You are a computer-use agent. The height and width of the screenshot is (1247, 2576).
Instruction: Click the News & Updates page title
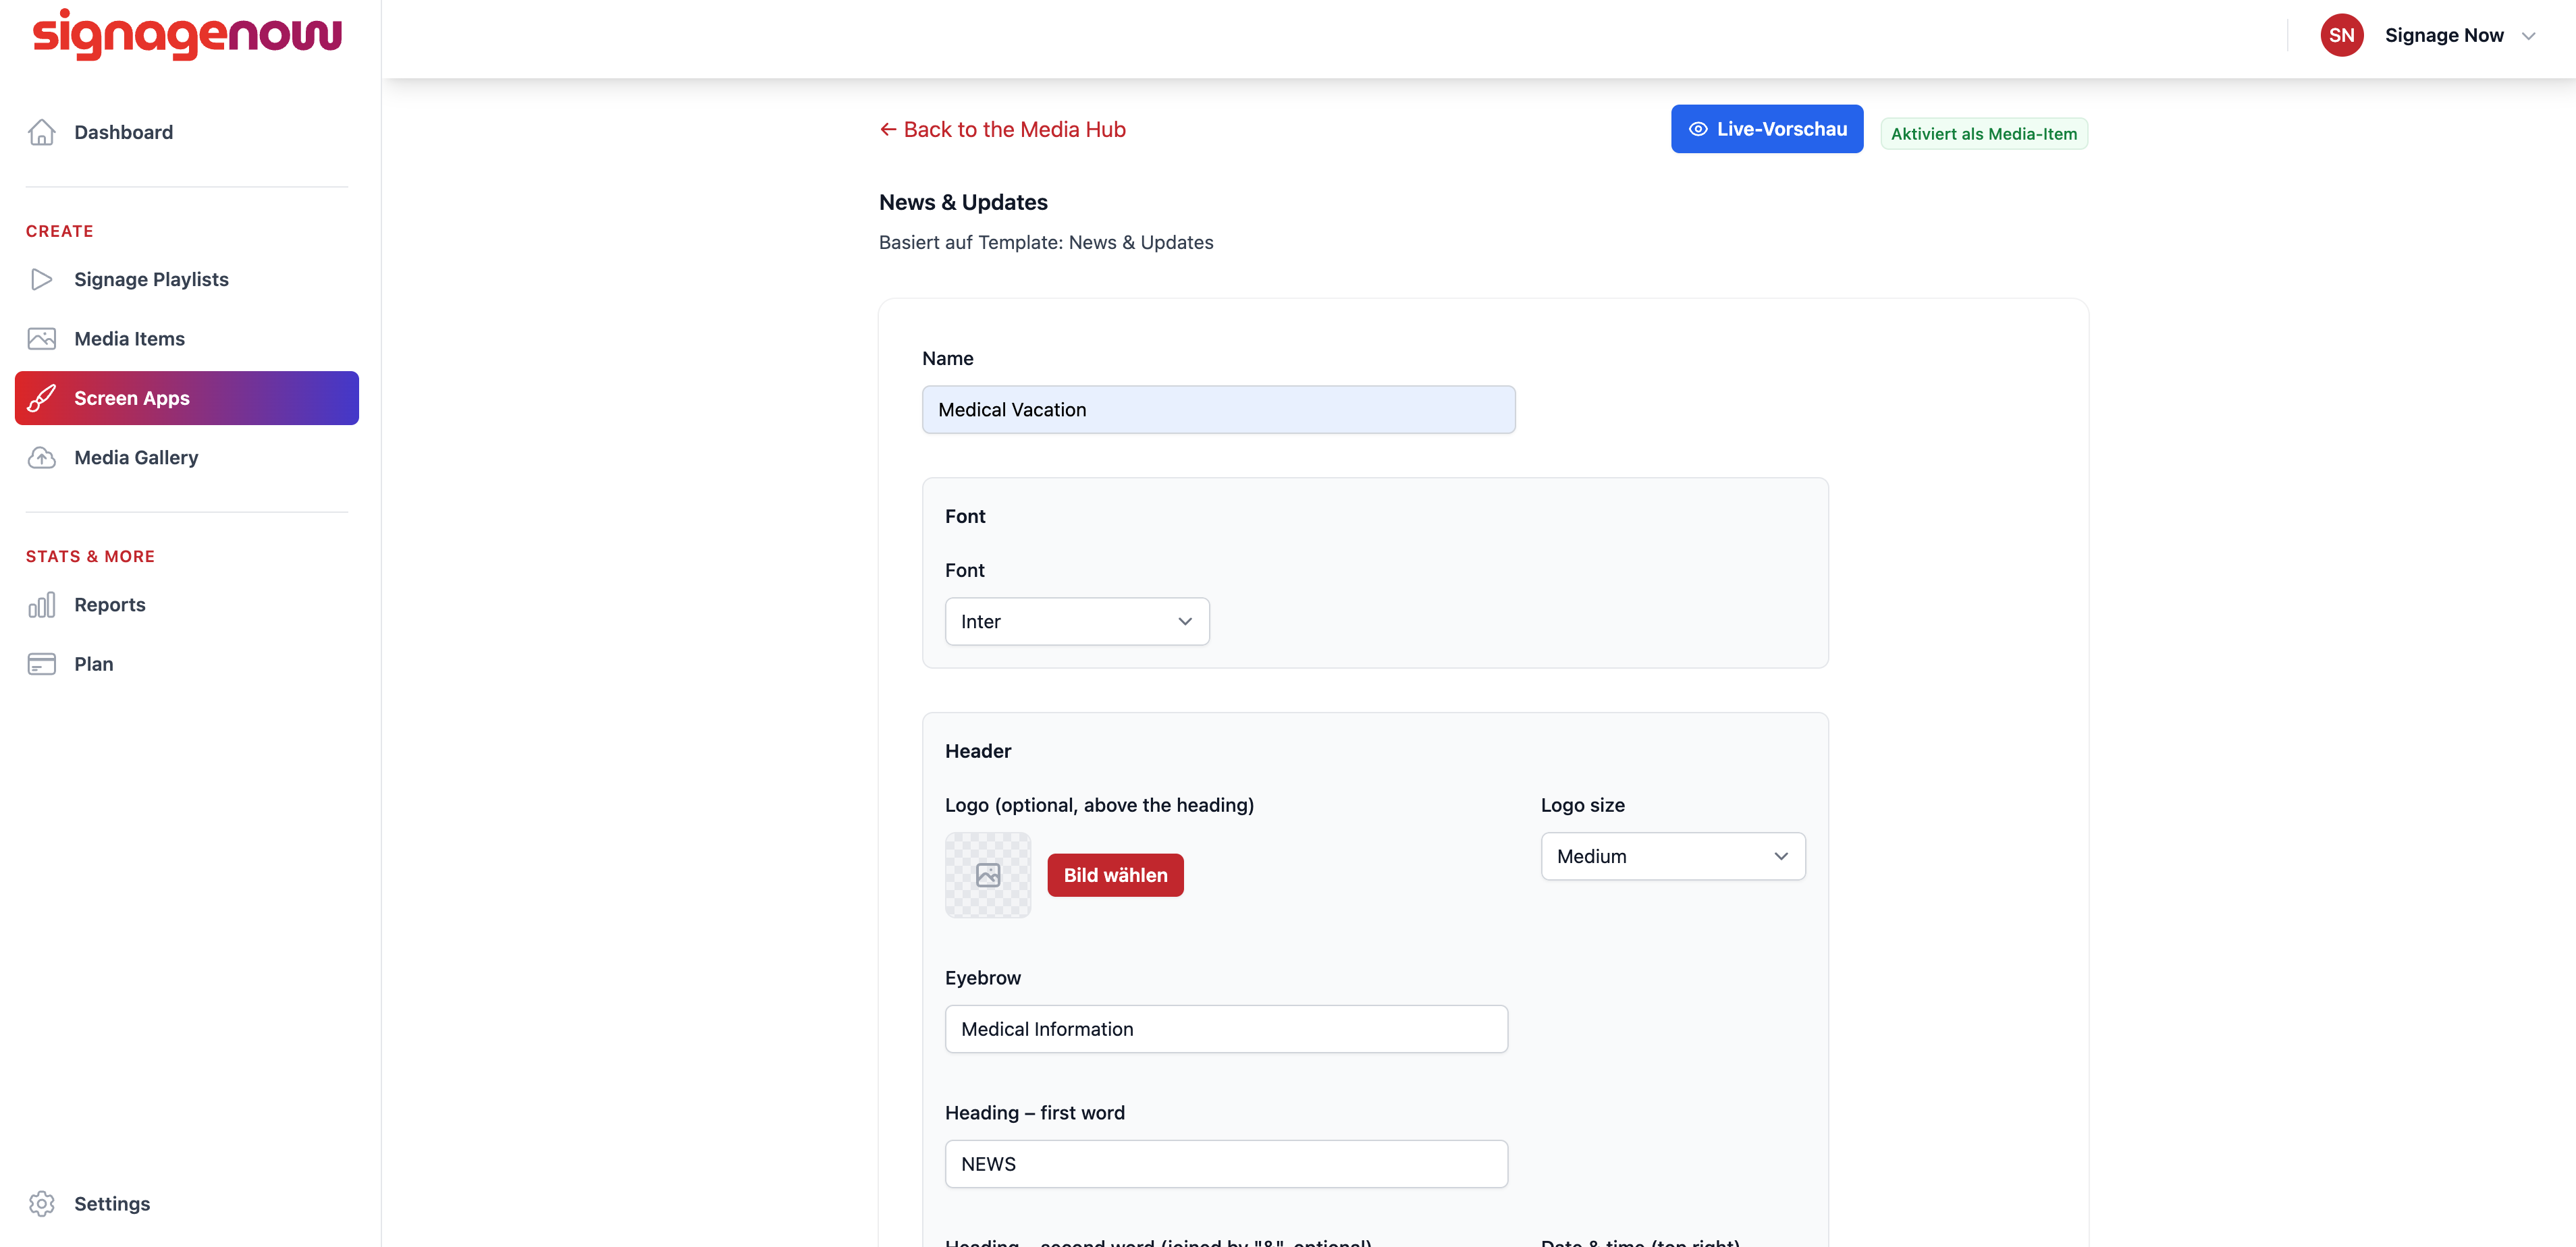pyautogui.click(x=963, y=202)
